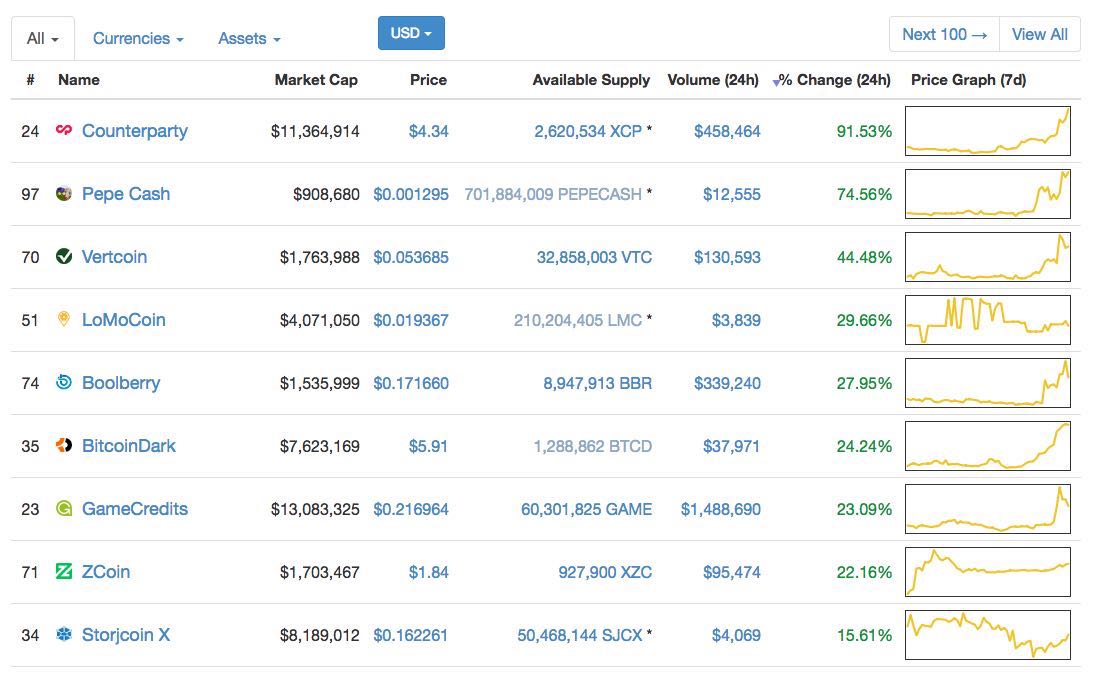Image resolution: width=1104 pixels, height=673 pixels.
Task: Click the 60,301,825 GAME supply link
Action: coord(586,510)
